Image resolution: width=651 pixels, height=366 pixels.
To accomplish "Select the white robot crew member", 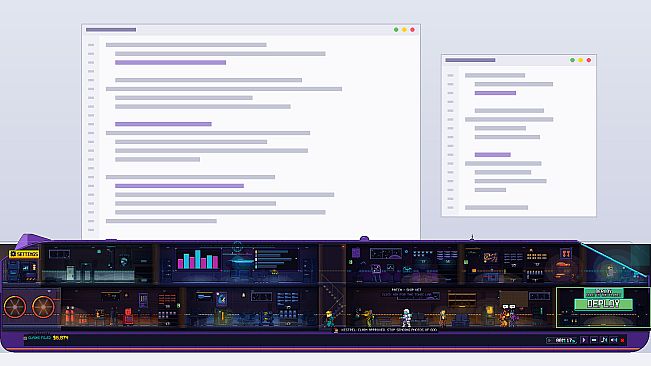I will pyautogui.click(x=406, y=317).
